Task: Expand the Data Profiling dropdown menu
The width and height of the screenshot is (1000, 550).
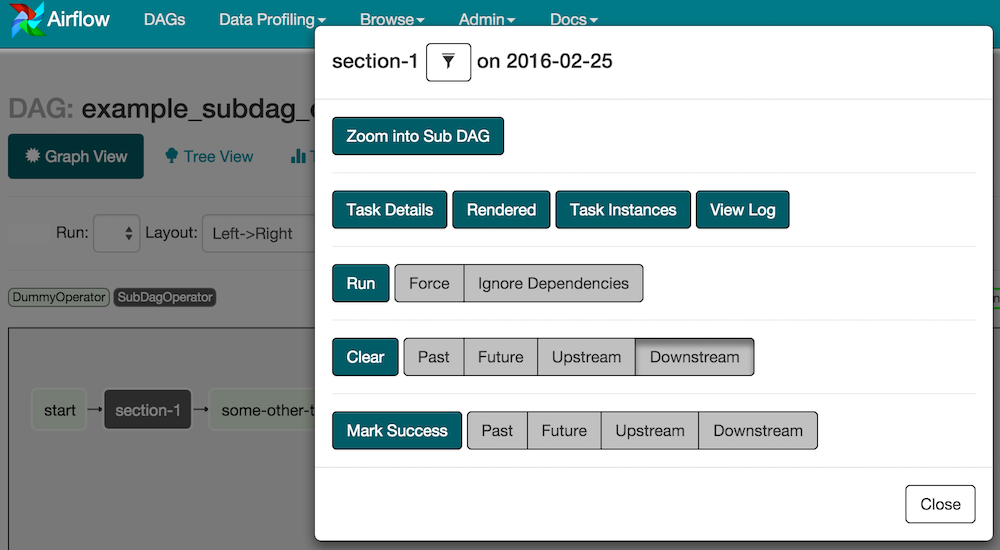Action: tap(272, 19)
